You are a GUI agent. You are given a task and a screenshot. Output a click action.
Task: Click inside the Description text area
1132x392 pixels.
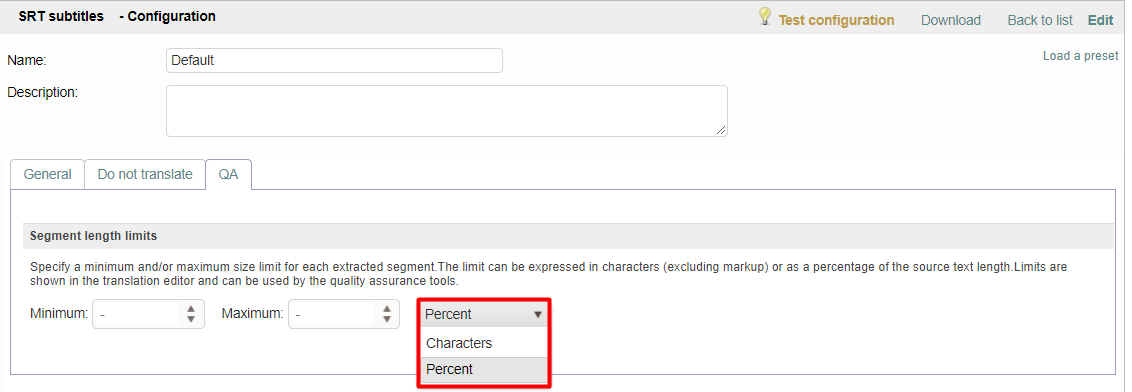pos(447,111)
